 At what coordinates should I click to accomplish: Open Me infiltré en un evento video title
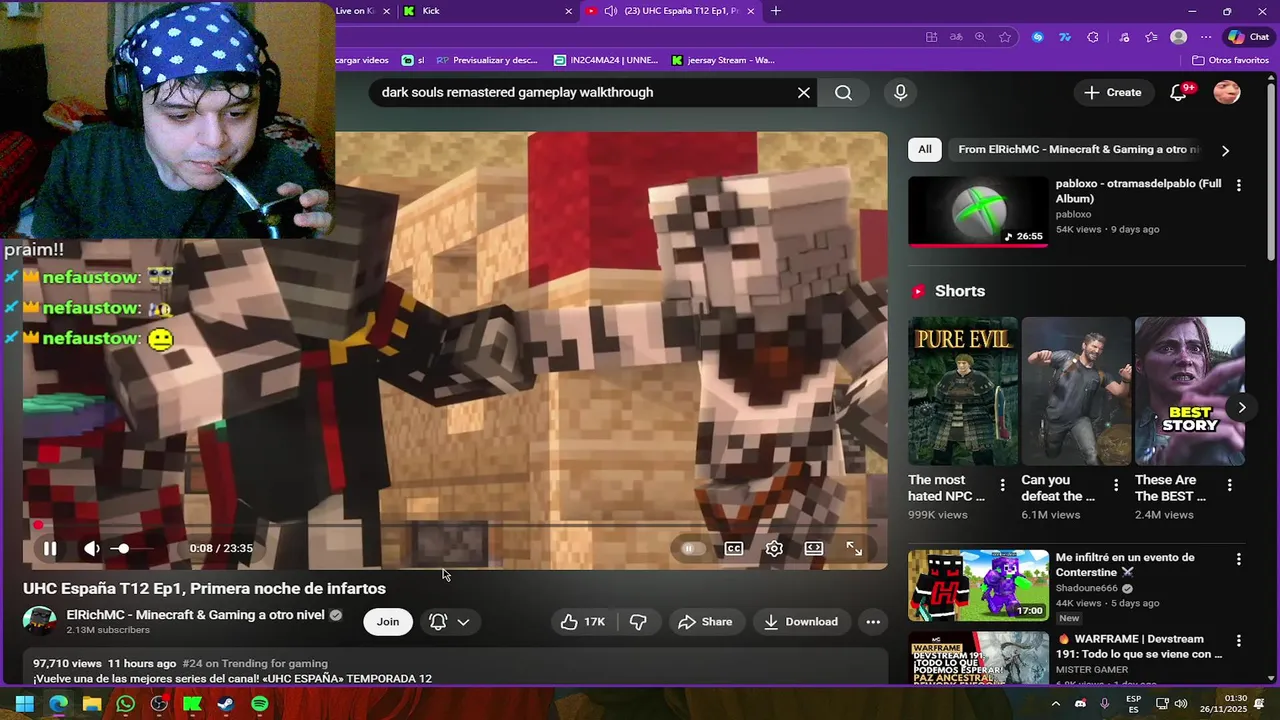click(x=1125, y=565)
